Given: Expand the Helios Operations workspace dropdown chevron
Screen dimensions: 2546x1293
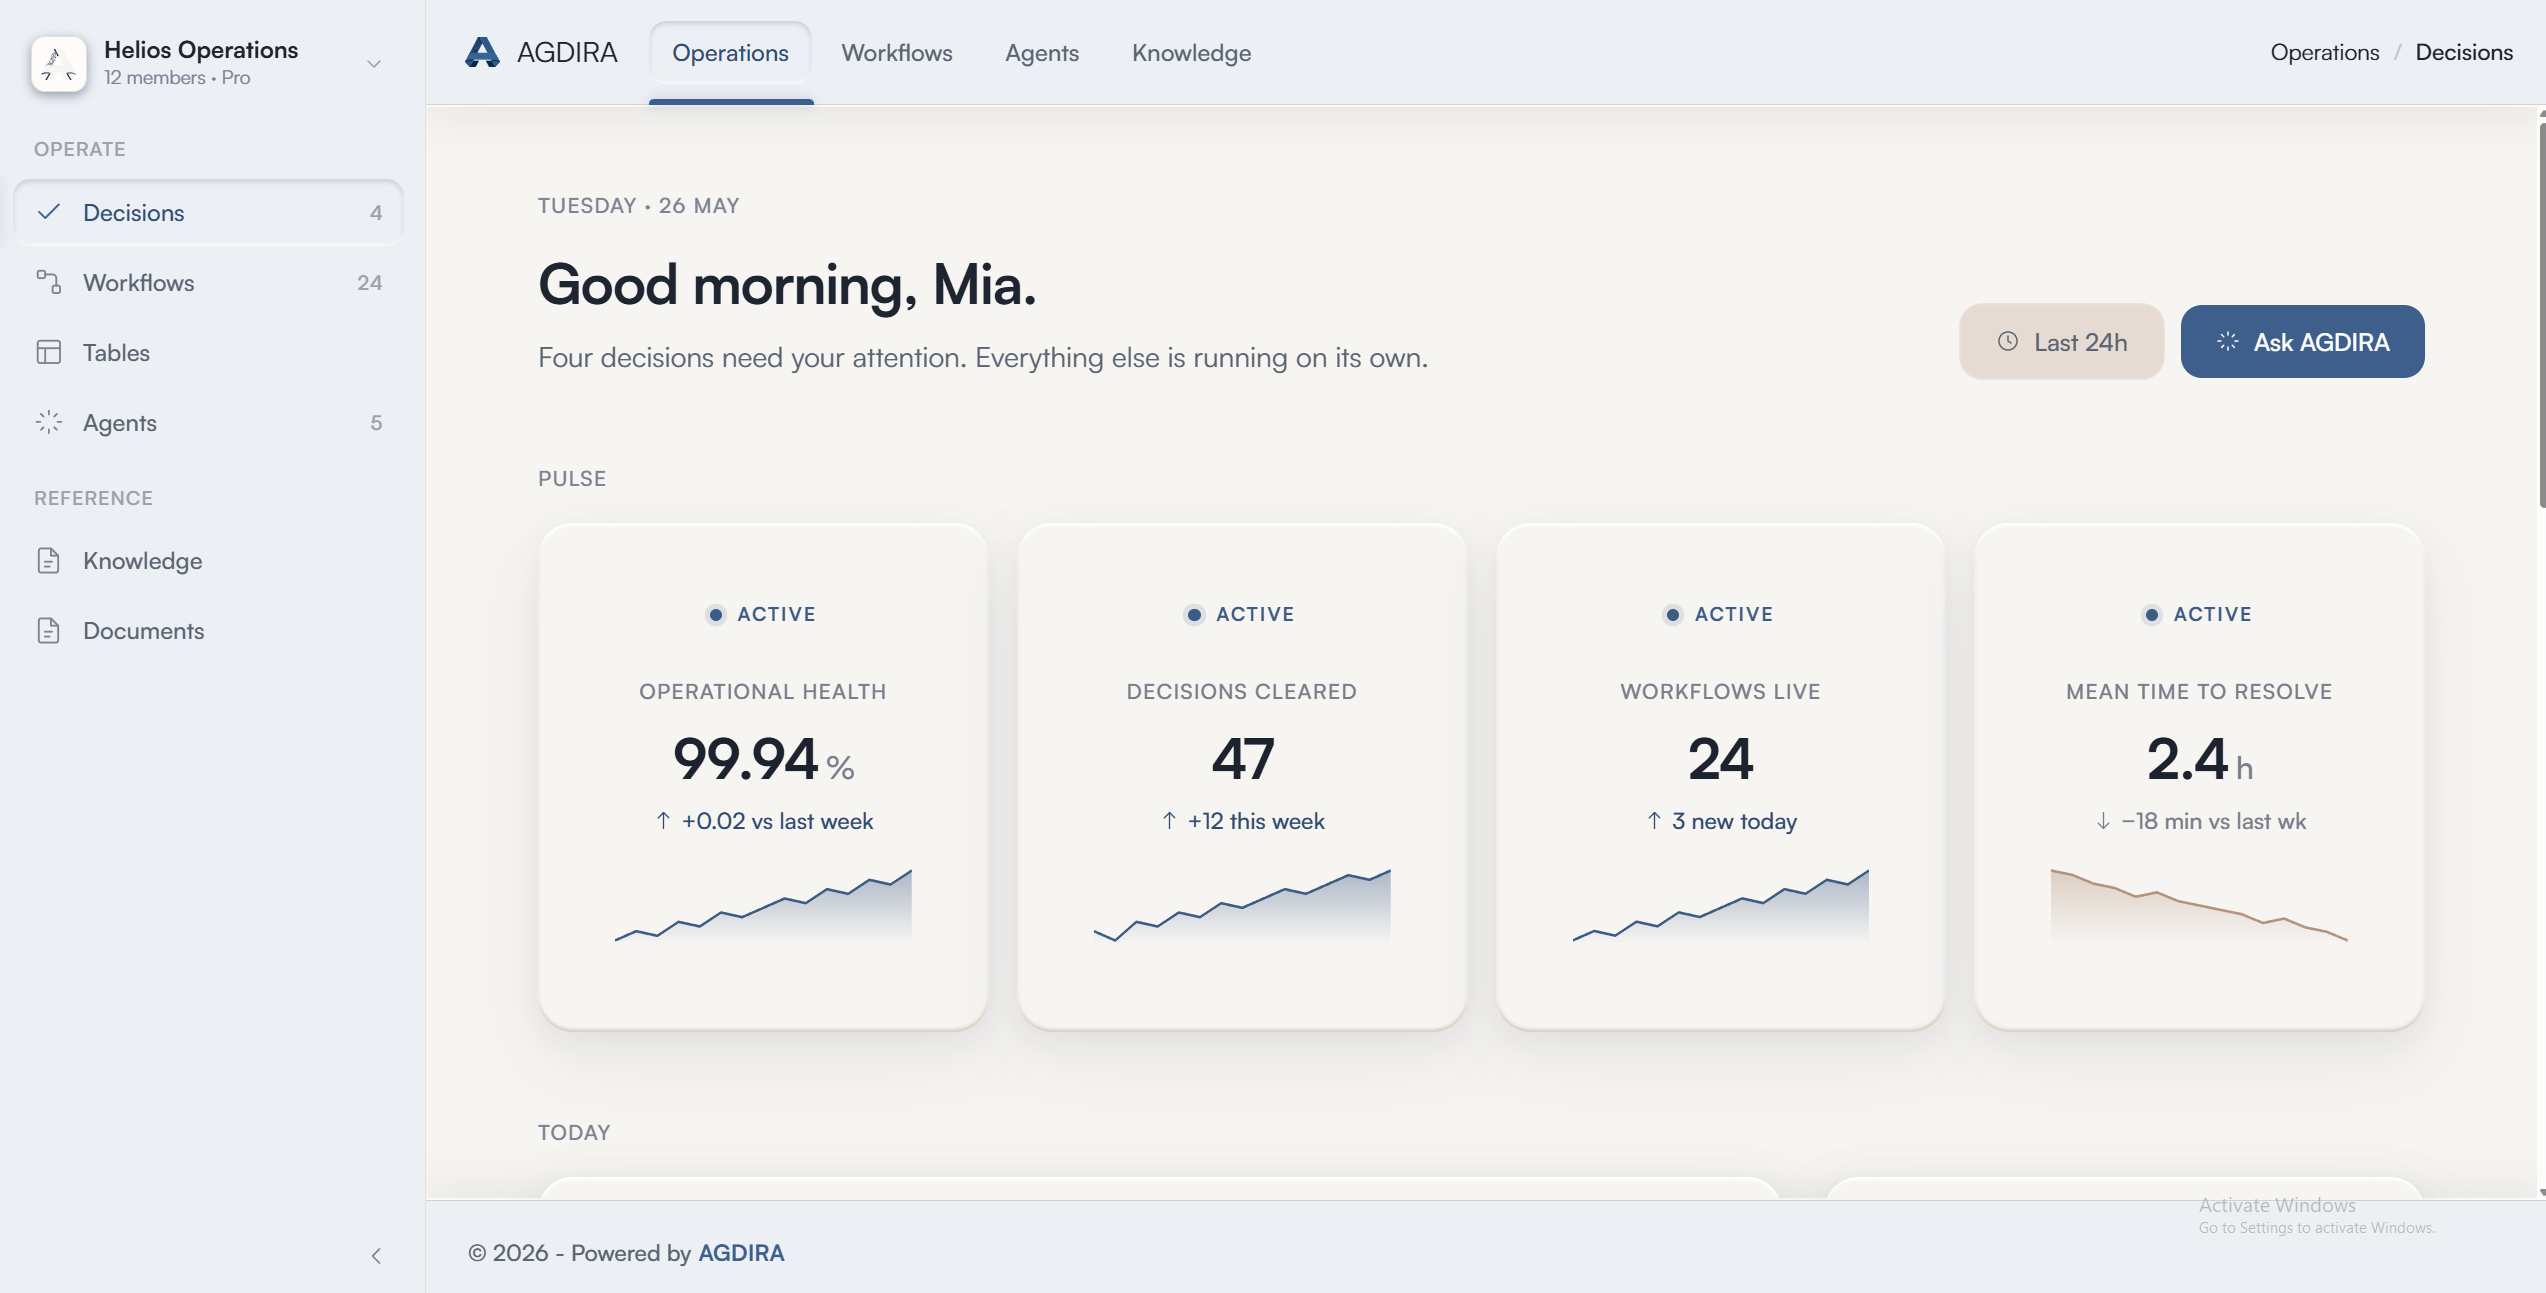Looking at the screenshot, I should click(x=374, y=64).
